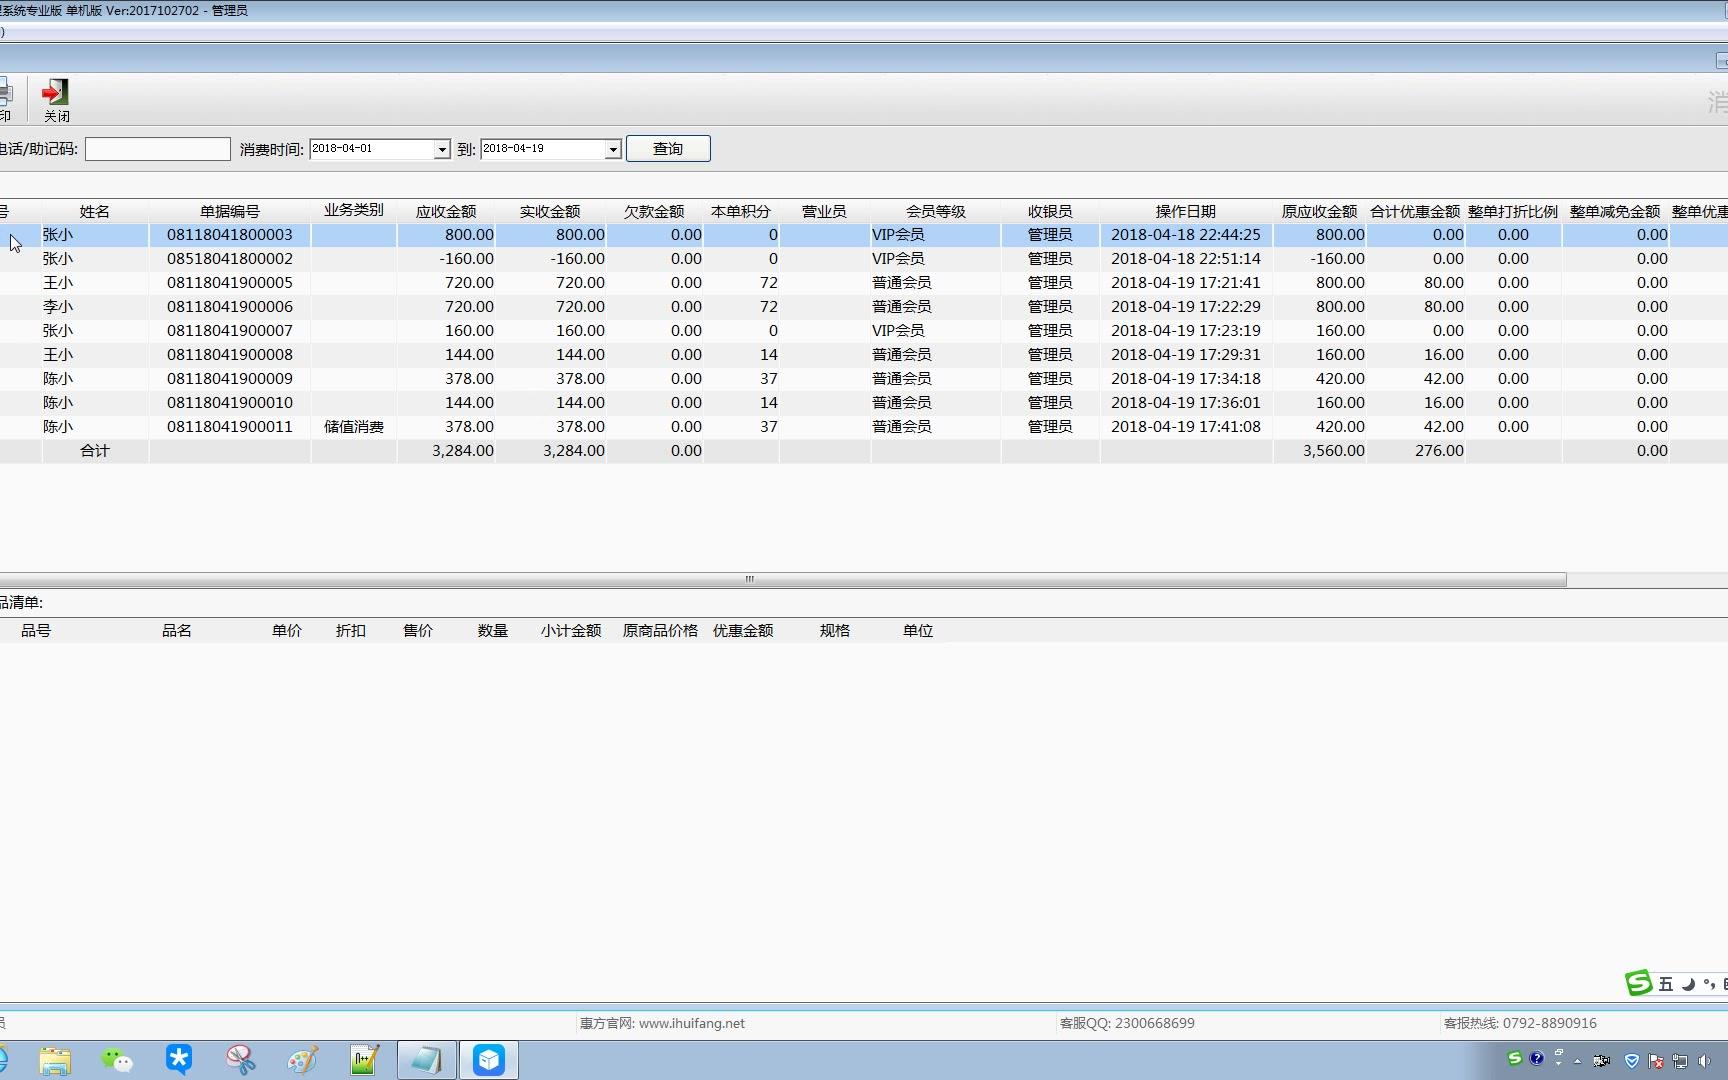Click the 关闭 (close) toolbar icon
The width and height of the screenshot is (1728, 1080).
pos(56,100)
